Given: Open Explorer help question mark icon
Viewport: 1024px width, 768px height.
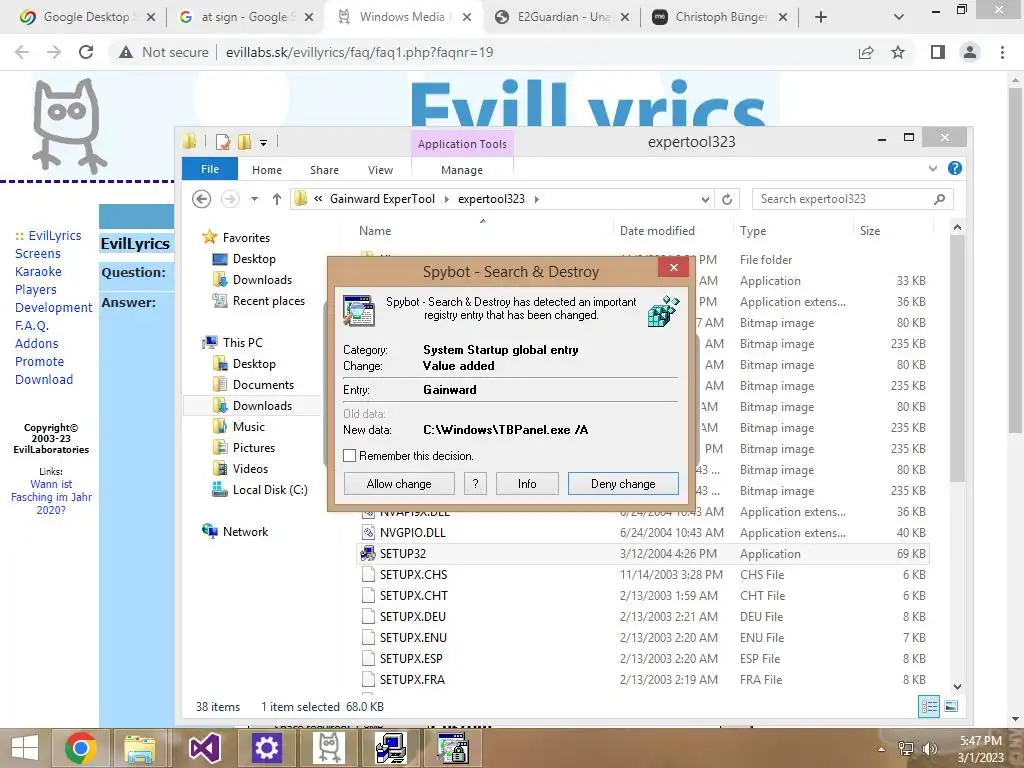Looking at the screenshot, I should tap(954, 168).
